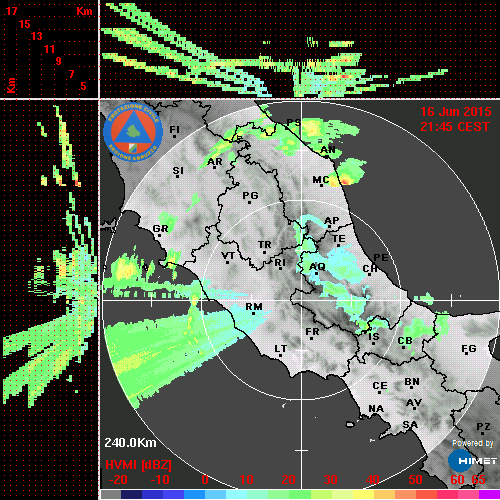Click the HVMI [dBZ] product label
Image resolution: width=500 pixels, height=500 pixels.
point(138,464)
